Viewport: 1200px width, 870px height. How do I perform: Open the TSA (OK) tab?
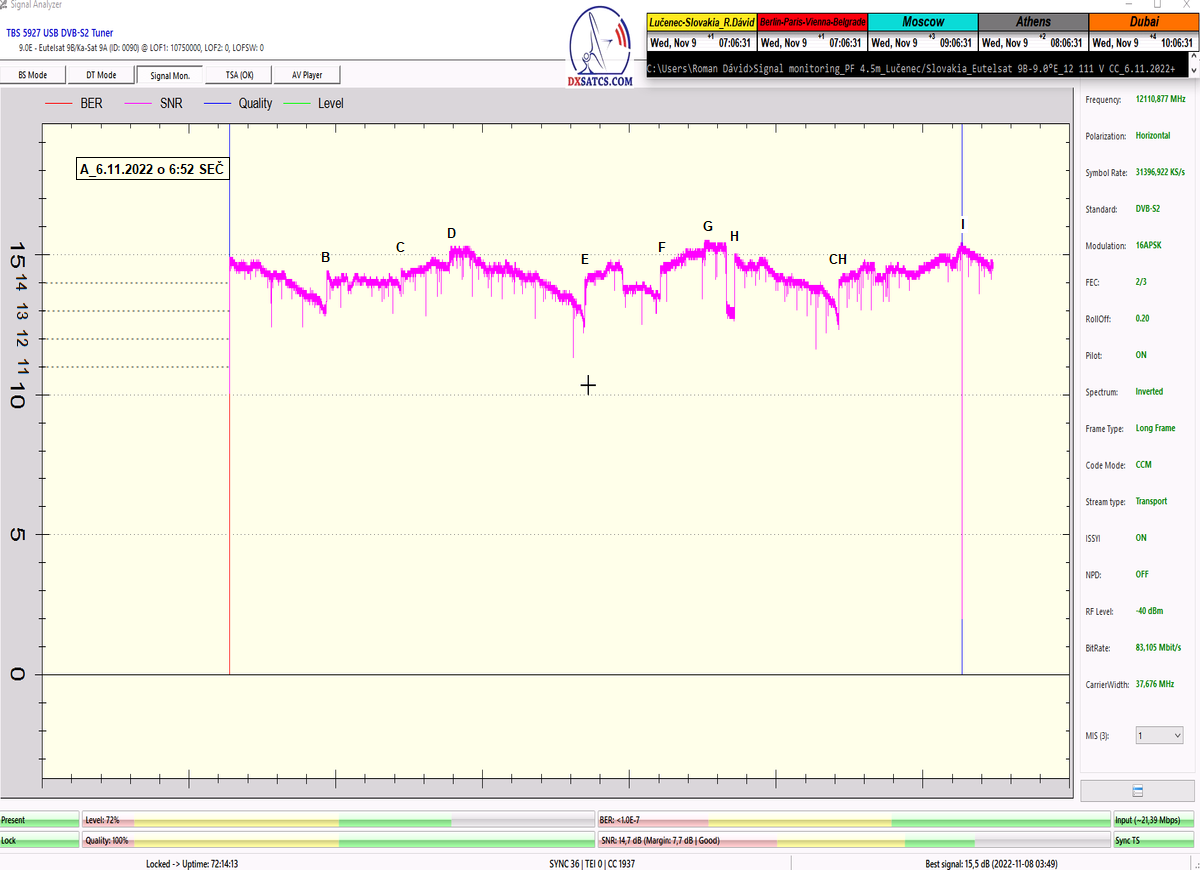click(238, 75)
